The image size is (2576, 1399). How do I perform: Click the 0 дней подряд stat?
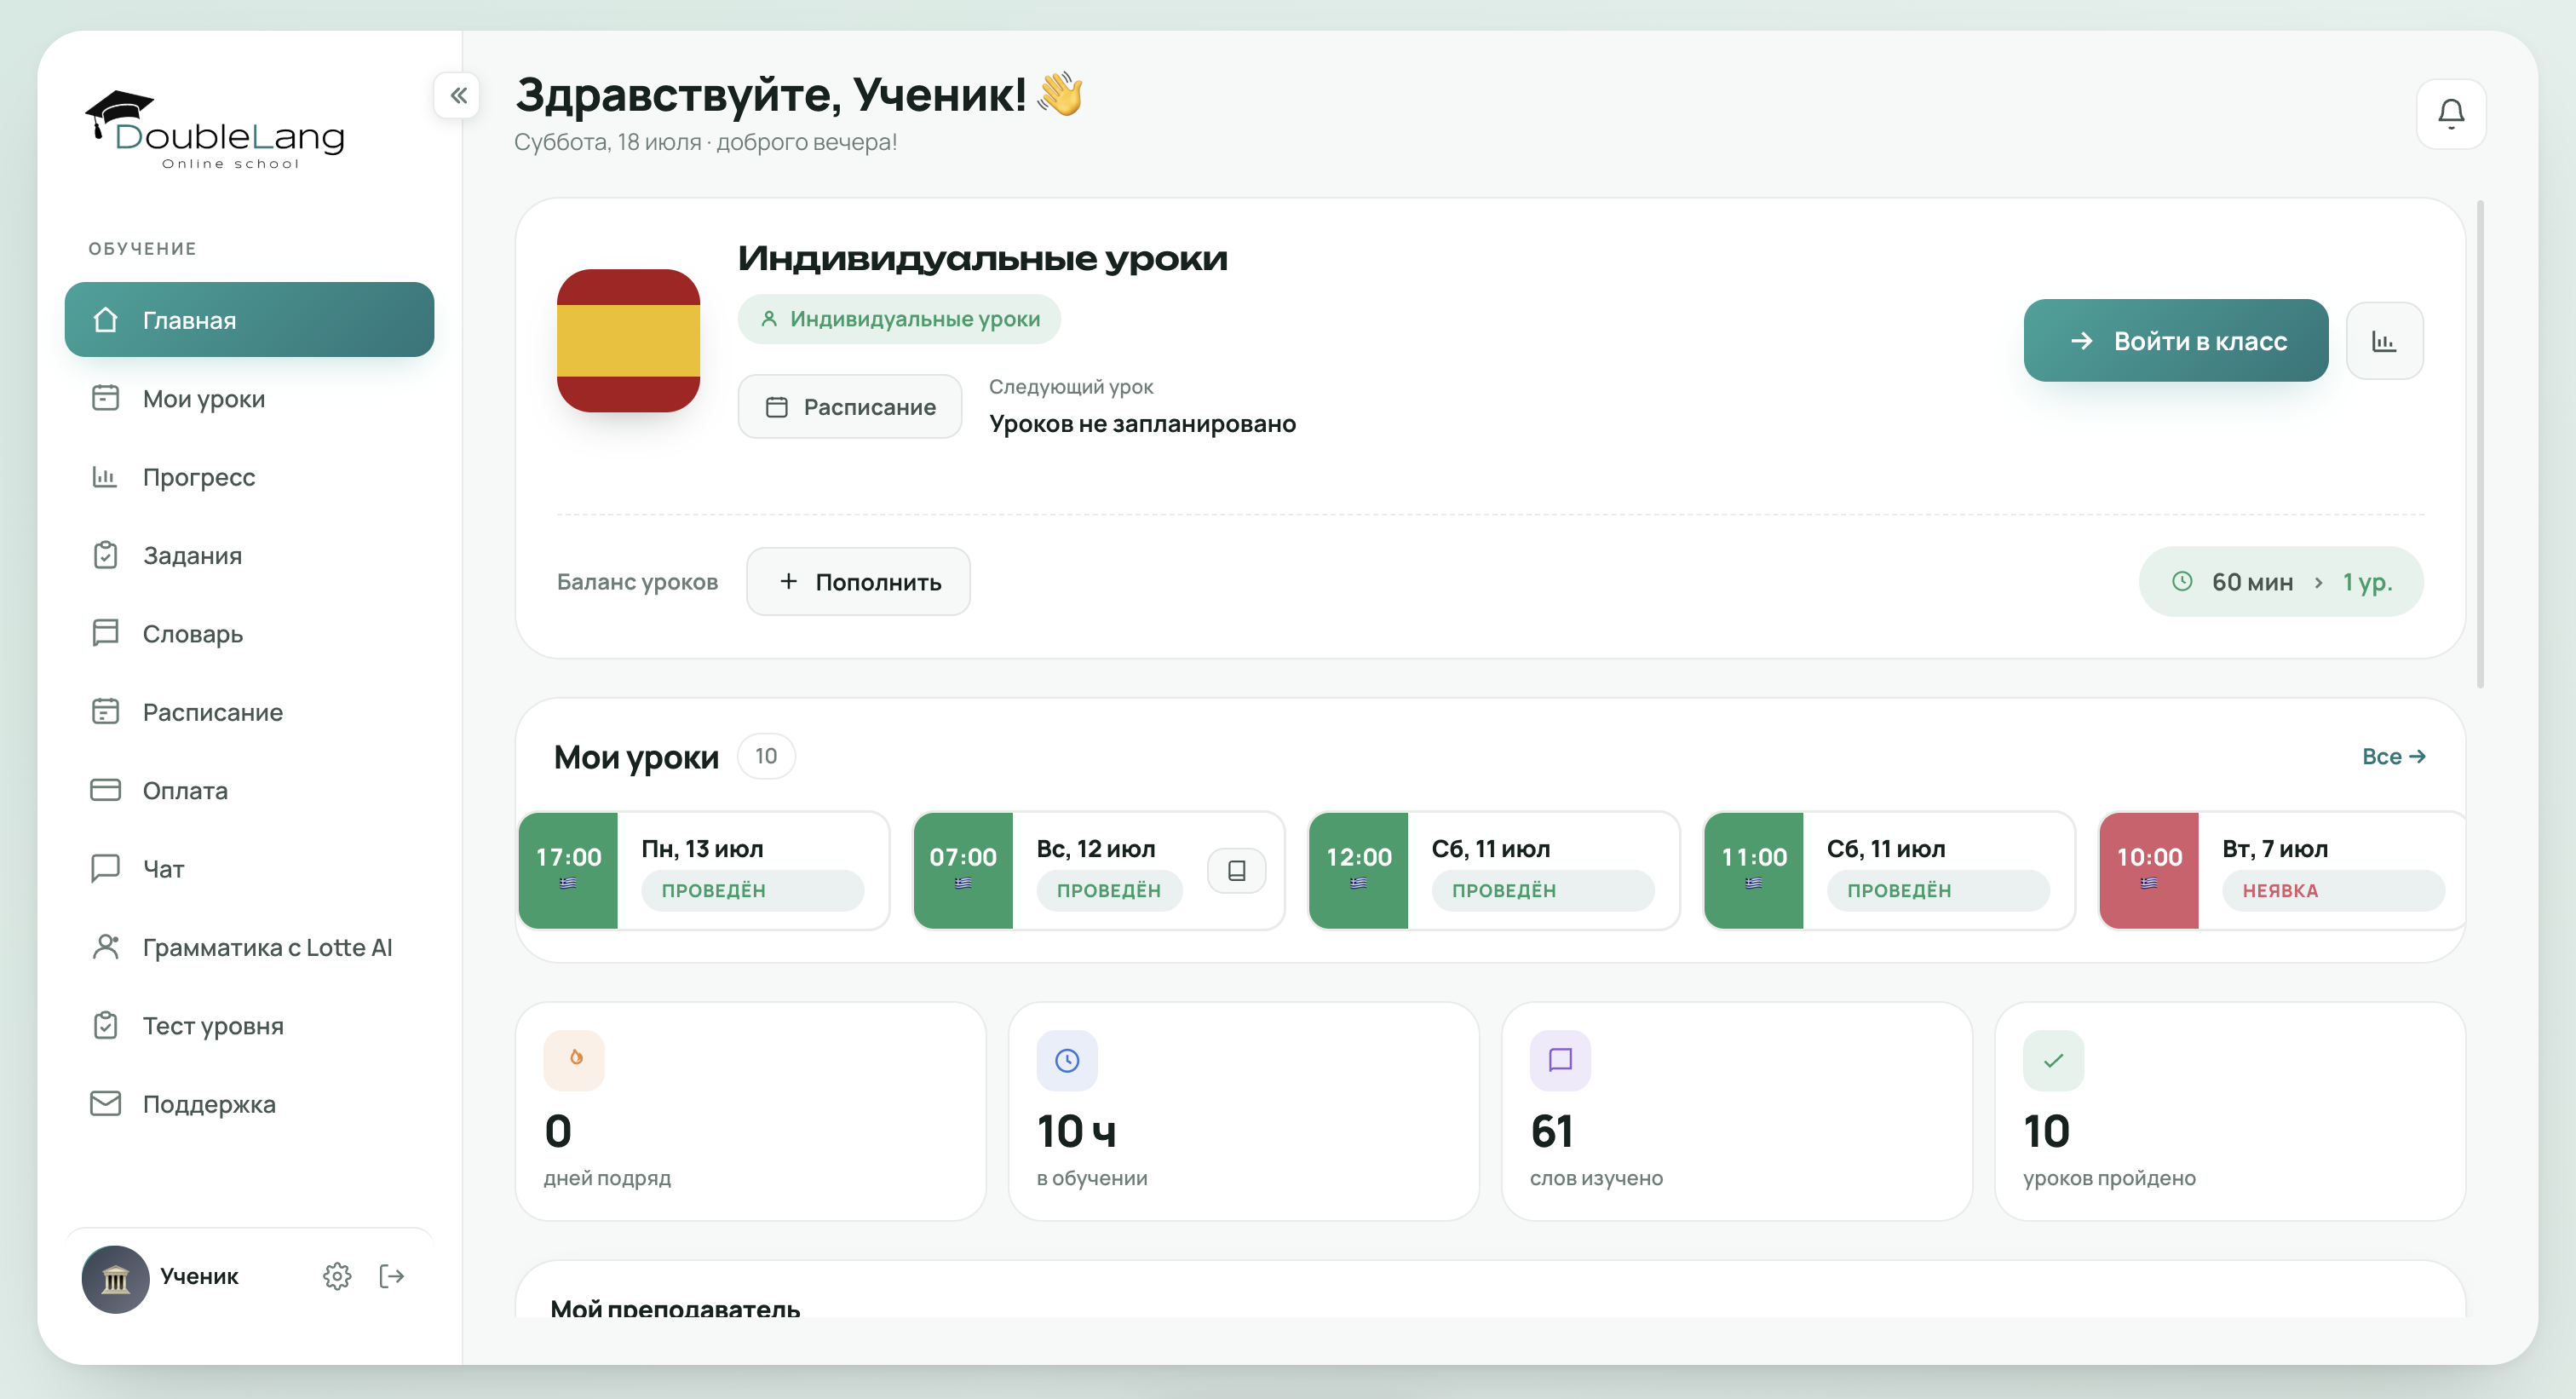[751, 1111]
